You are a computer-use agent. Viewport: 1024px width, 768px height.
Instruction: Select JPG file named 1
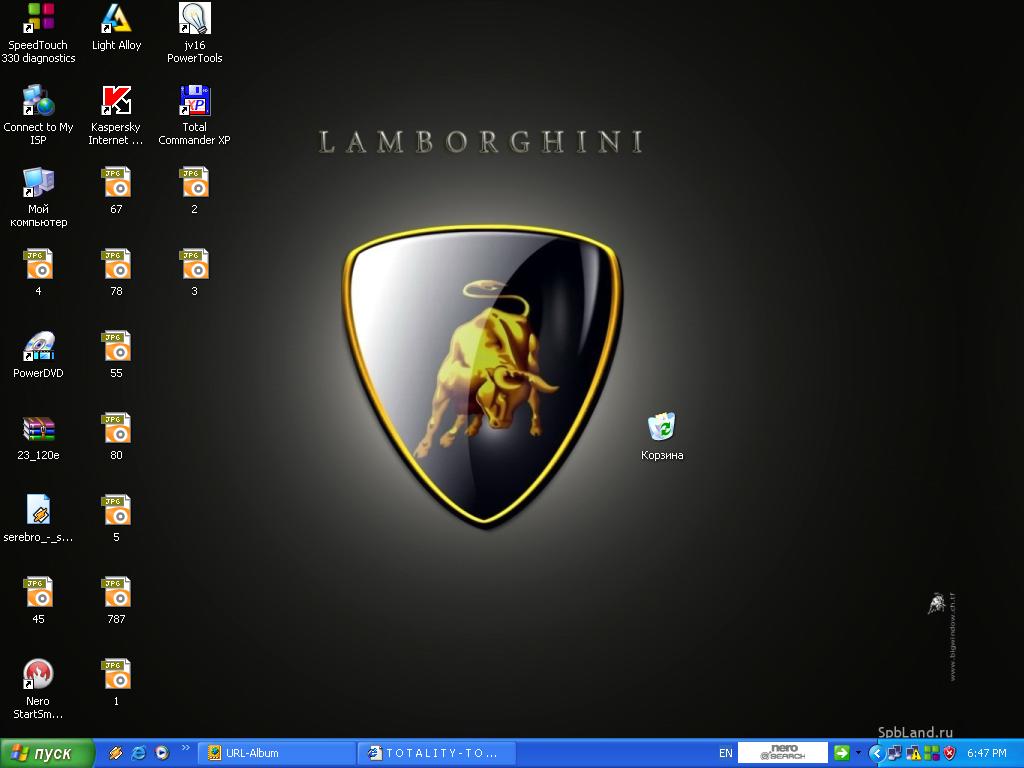point(116,683)
